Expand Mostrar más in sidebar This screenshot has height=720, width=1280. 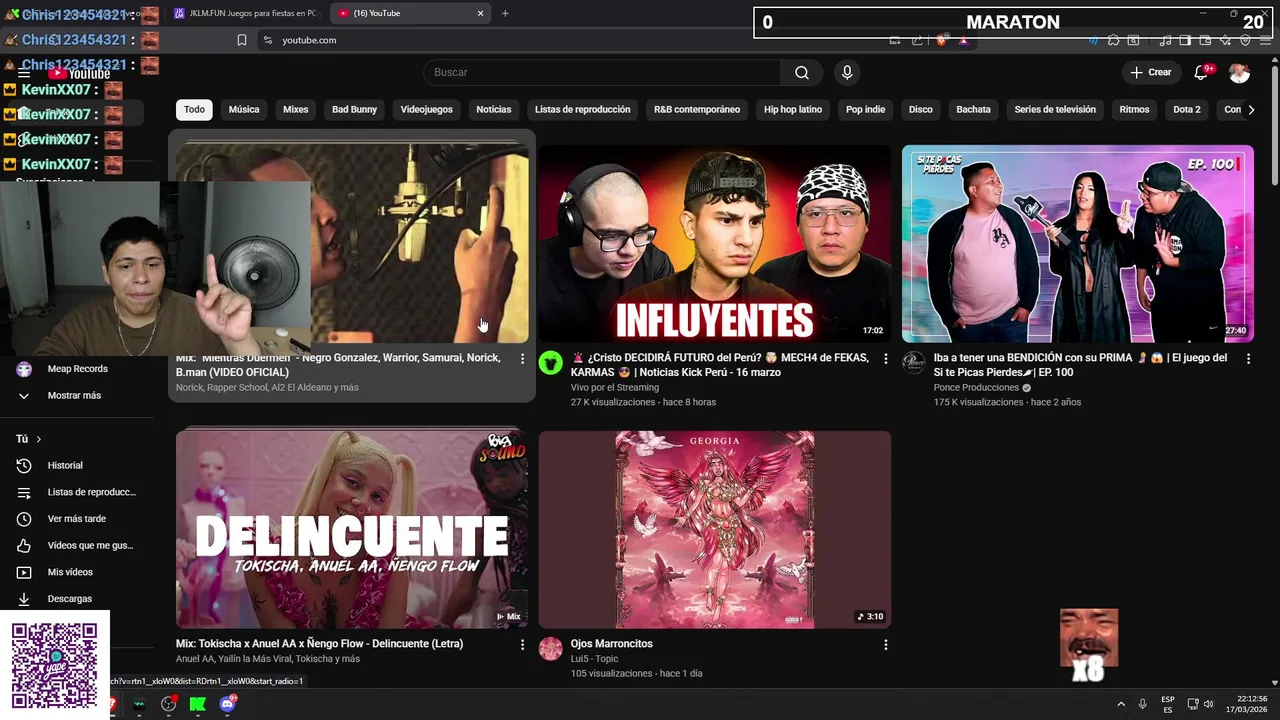click(x=74, y=395)
